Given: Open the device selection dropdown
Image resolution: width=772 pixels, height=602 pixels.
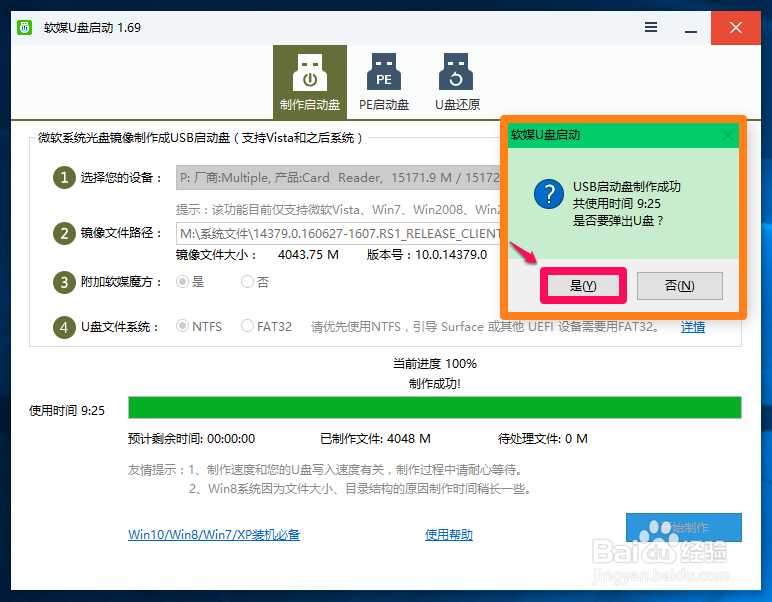Looking at the screenshot, I should point(339,178).
